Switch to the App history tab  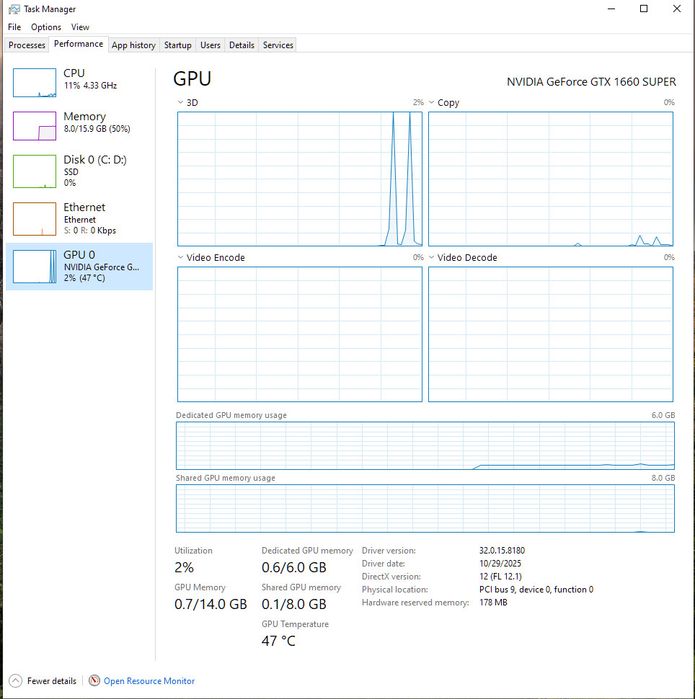[133, 45]
